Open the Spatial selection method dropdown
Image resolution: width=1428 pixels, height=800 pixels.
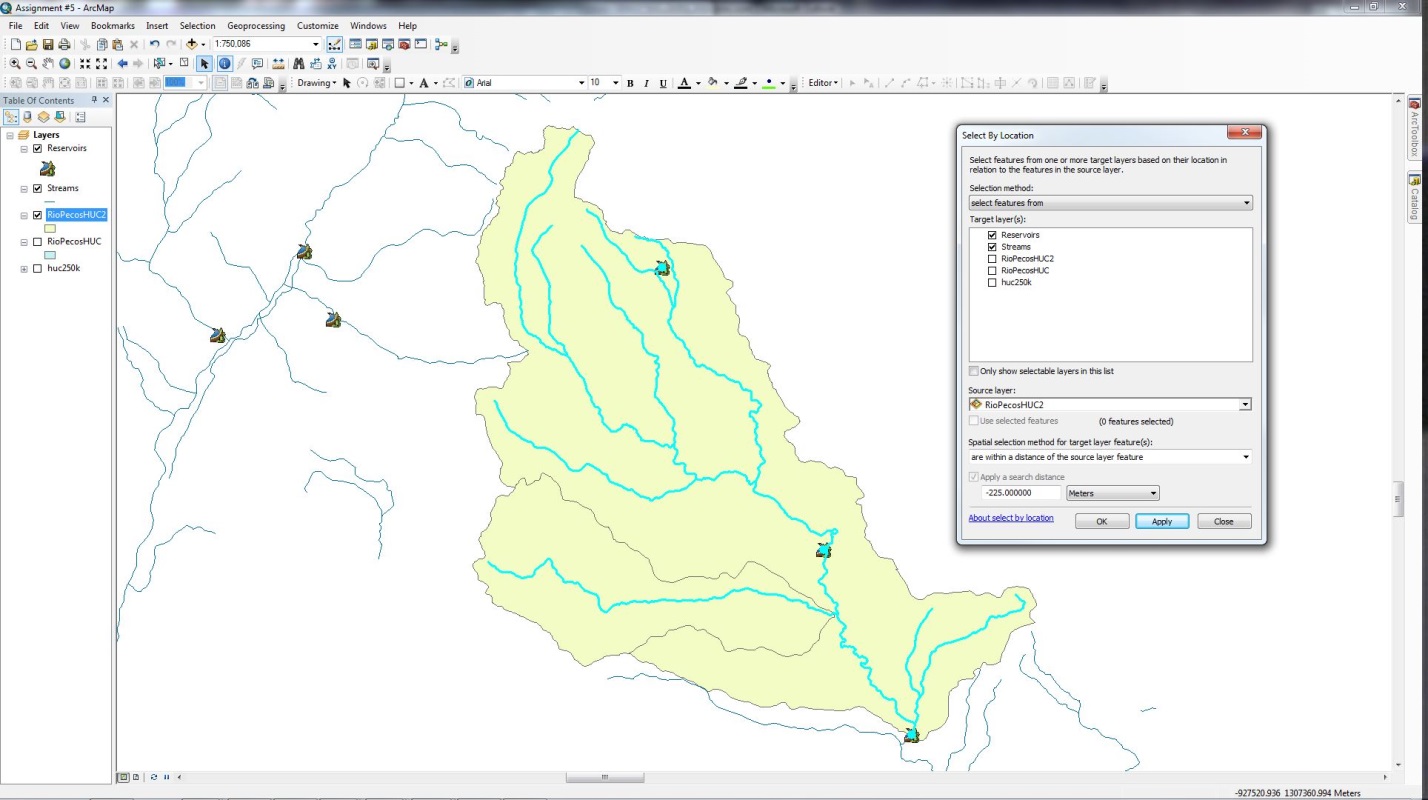pyautogui.click(x=1110, y=457)
